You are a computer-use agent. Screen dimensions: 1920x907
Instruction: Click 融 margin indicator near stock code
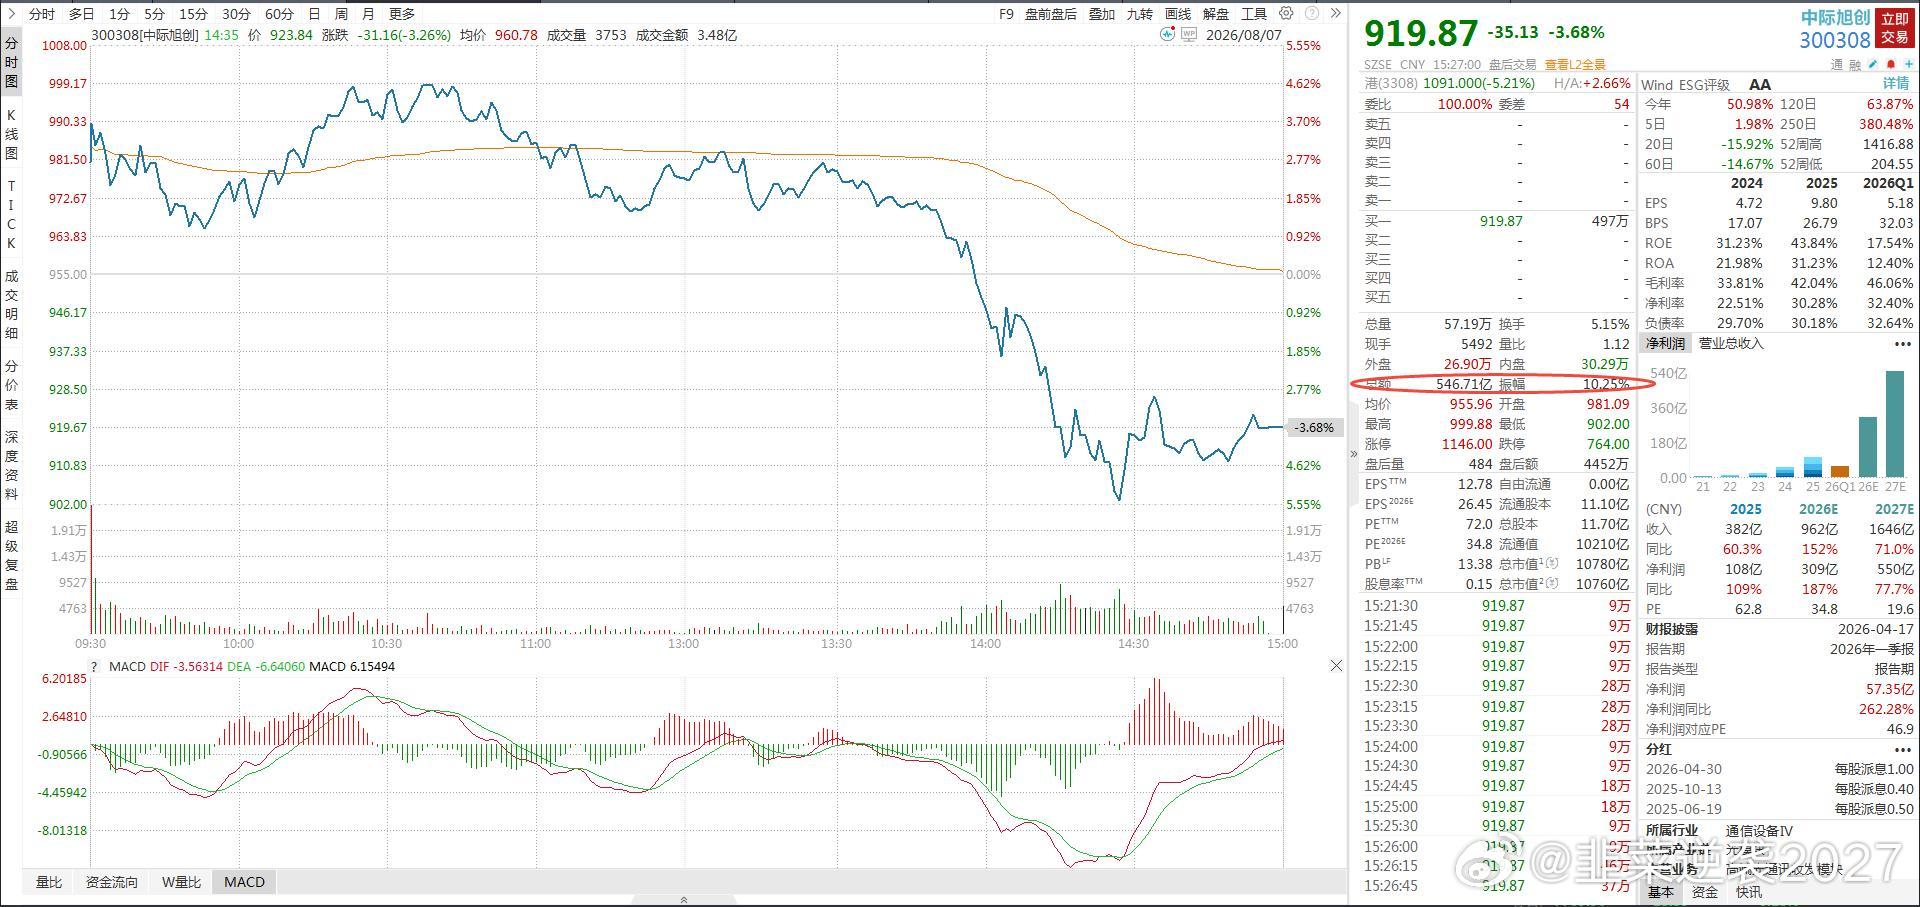(x=1855, y=65)
